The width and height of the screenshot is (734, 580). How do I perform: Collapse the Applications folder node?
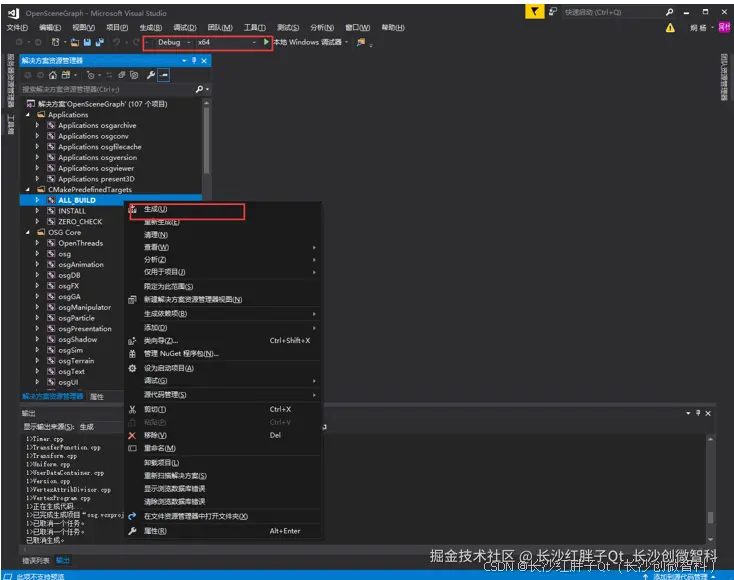tap(28, 115)
